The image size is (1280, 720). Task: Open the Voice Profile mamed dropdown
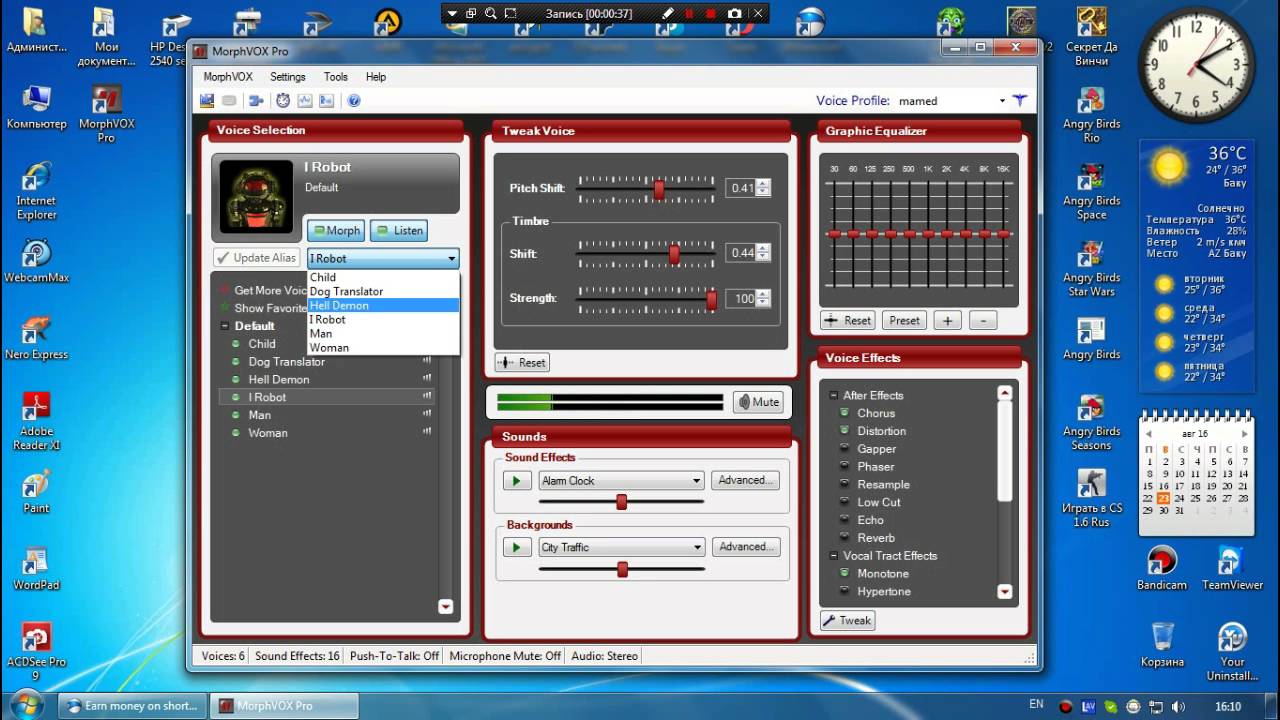[1002, 101]
